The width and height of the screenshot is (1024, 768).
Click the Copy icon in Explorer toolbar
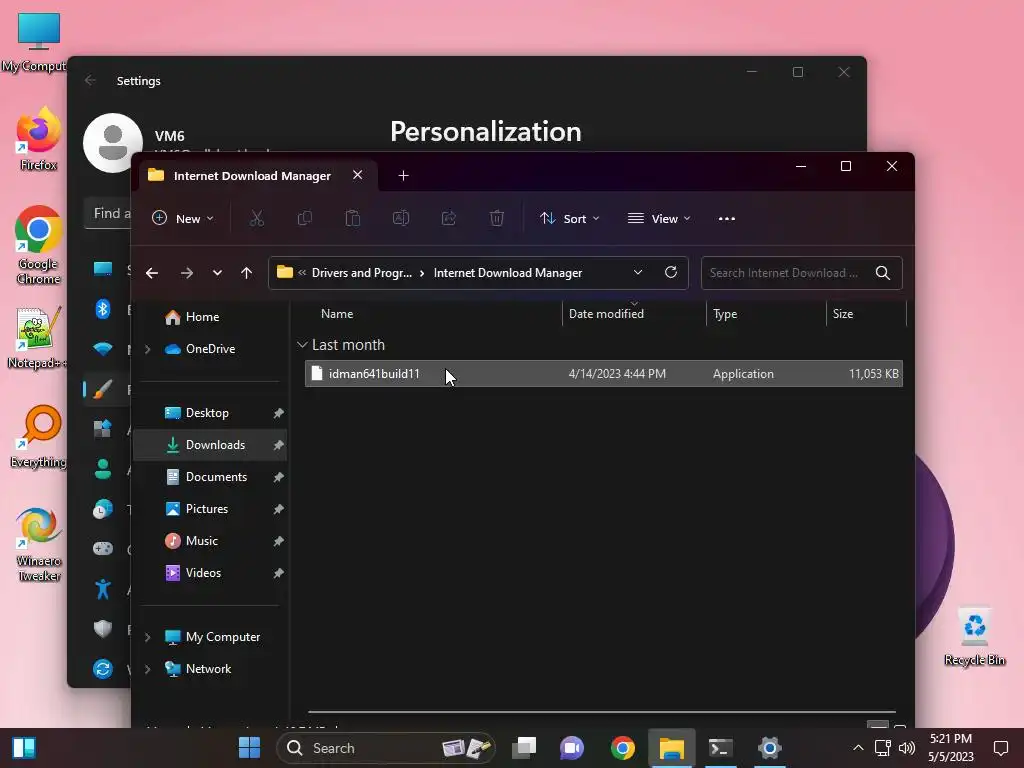pos(304,219)
